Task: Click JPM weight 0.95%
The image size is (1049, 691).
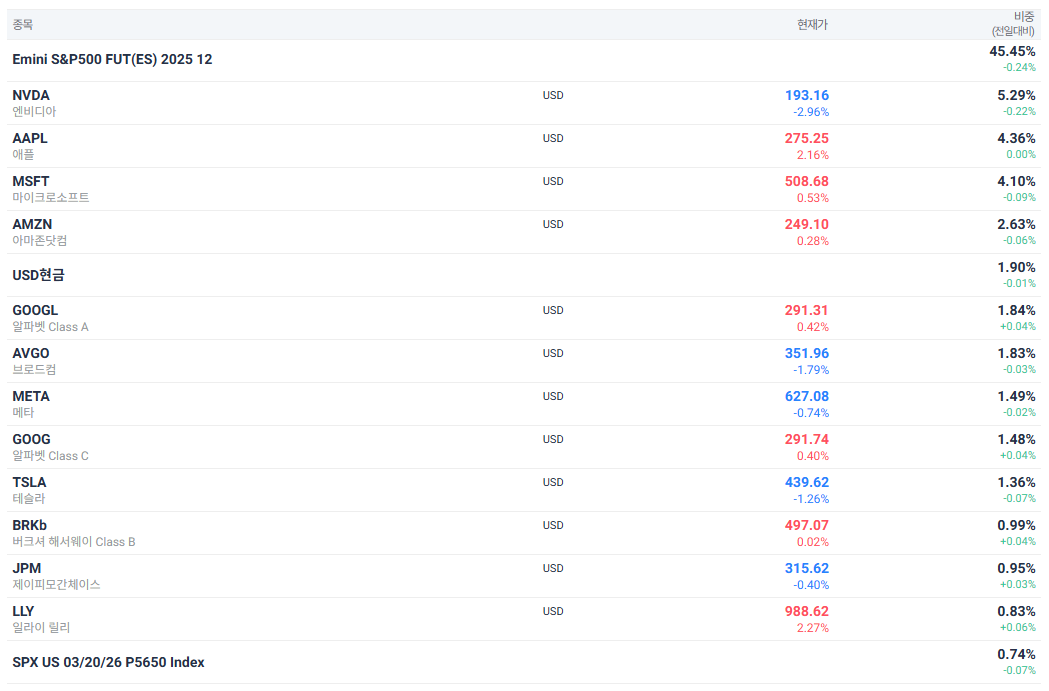Action: click(x=1016, y=568)
